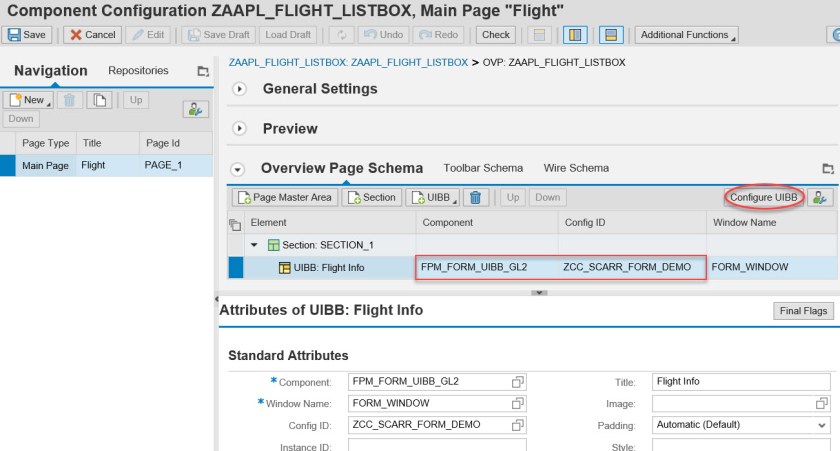This screenshot has width=840, height=451.
Task: Open the Additional Functions menu
Action: 687,35
